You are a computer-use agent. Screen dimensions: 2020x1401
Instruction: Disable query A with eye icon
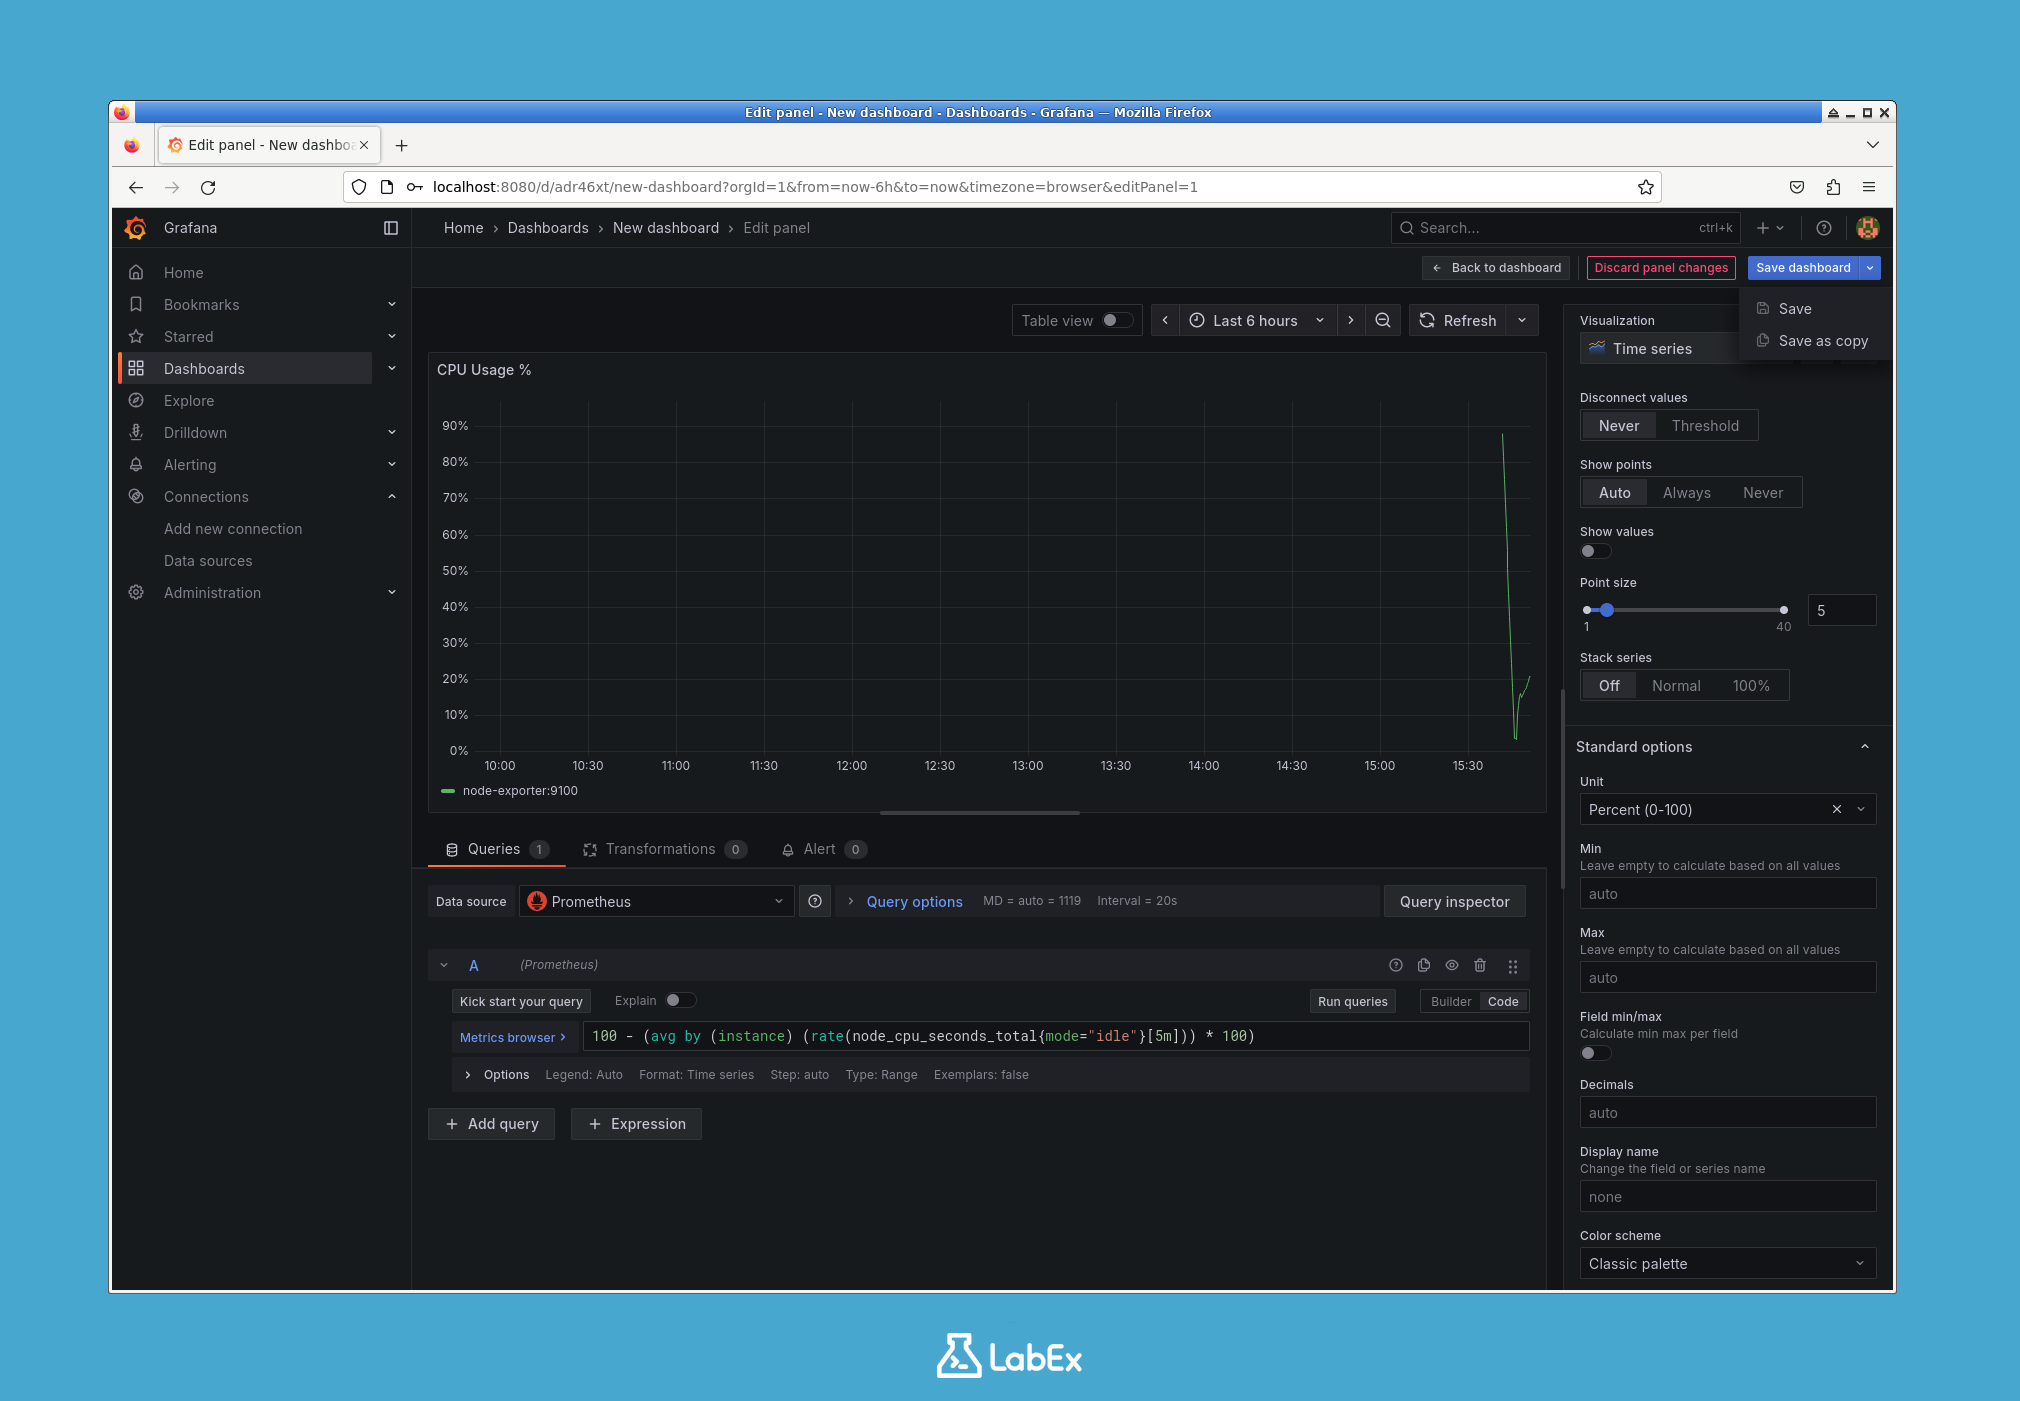(x=1452, y=966)
